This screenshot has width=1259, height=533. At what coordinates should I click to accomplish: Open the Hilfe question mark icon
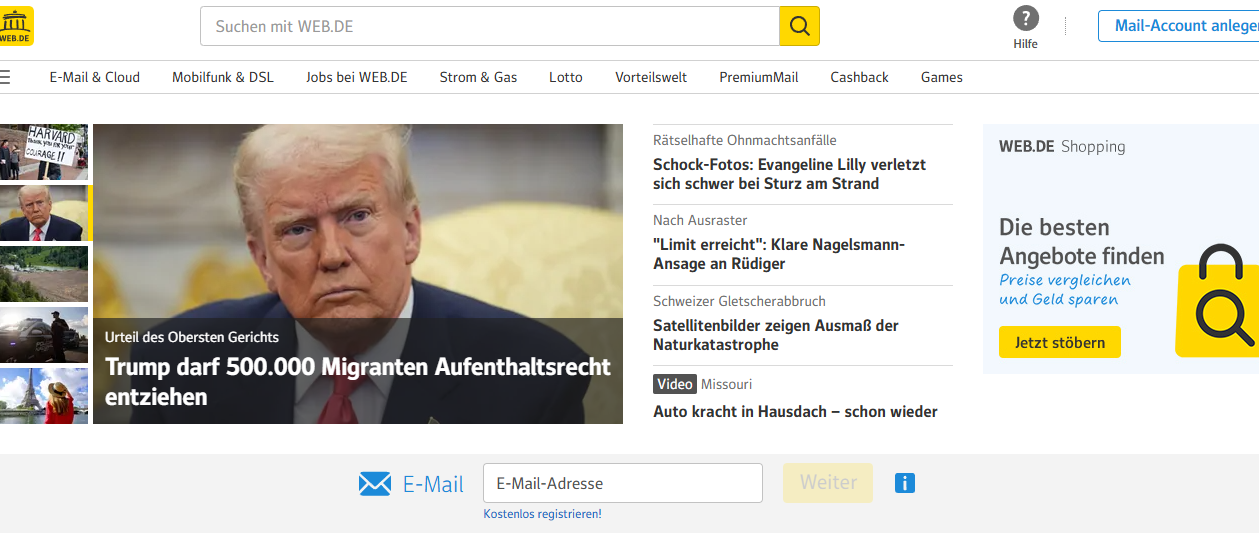click(1026, 18)
